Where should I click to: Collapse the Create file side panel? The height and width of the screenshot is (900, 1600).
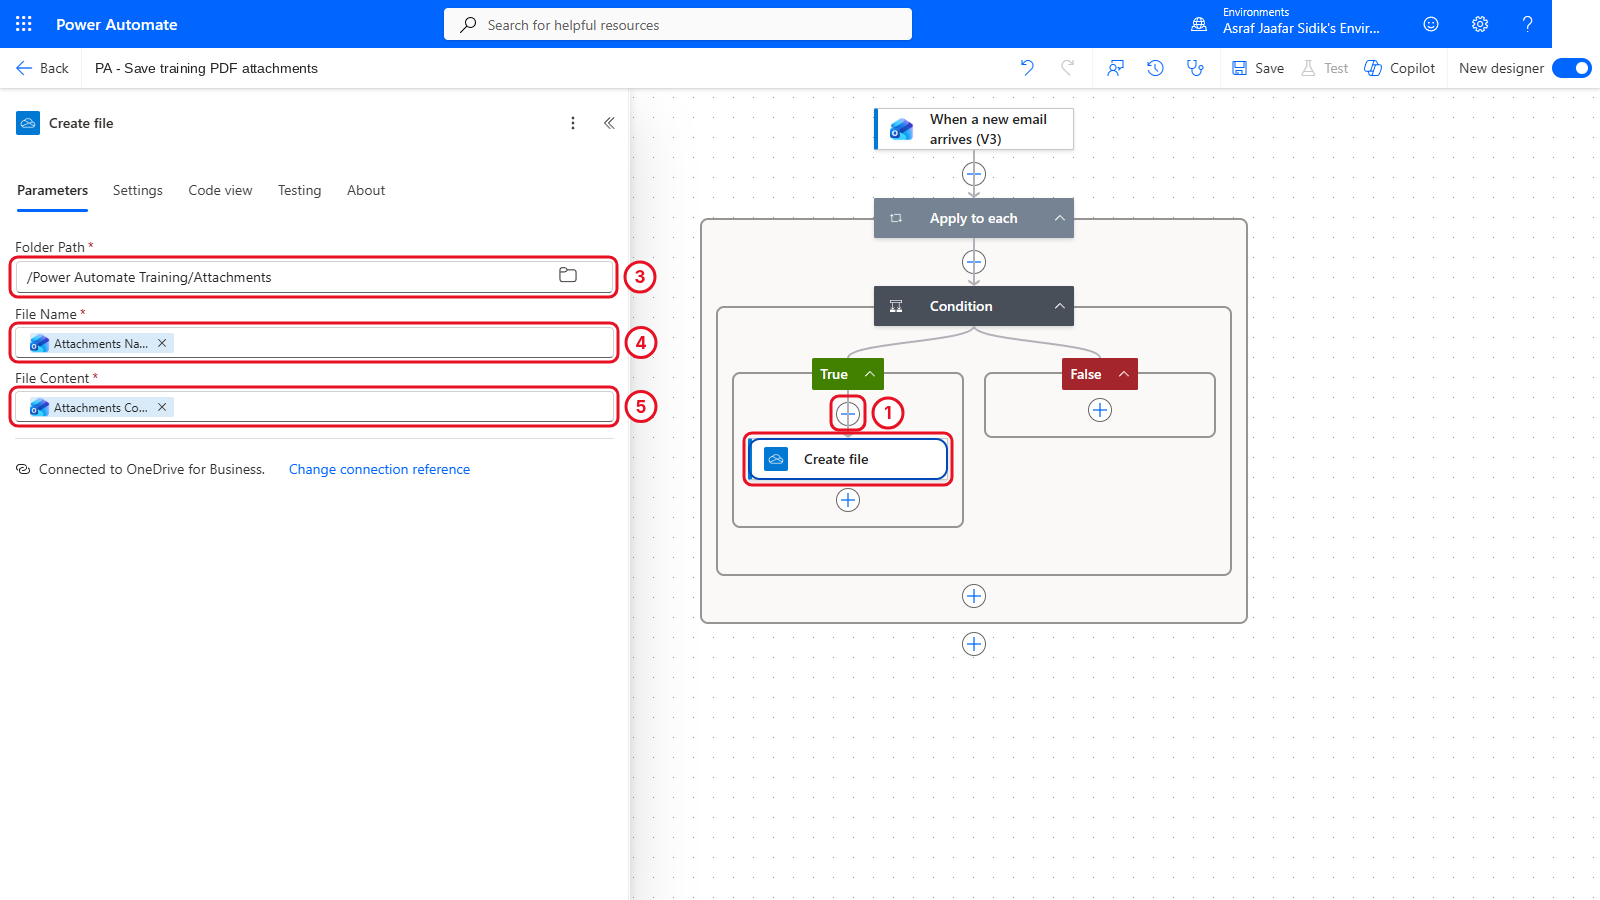click(609, 123)
